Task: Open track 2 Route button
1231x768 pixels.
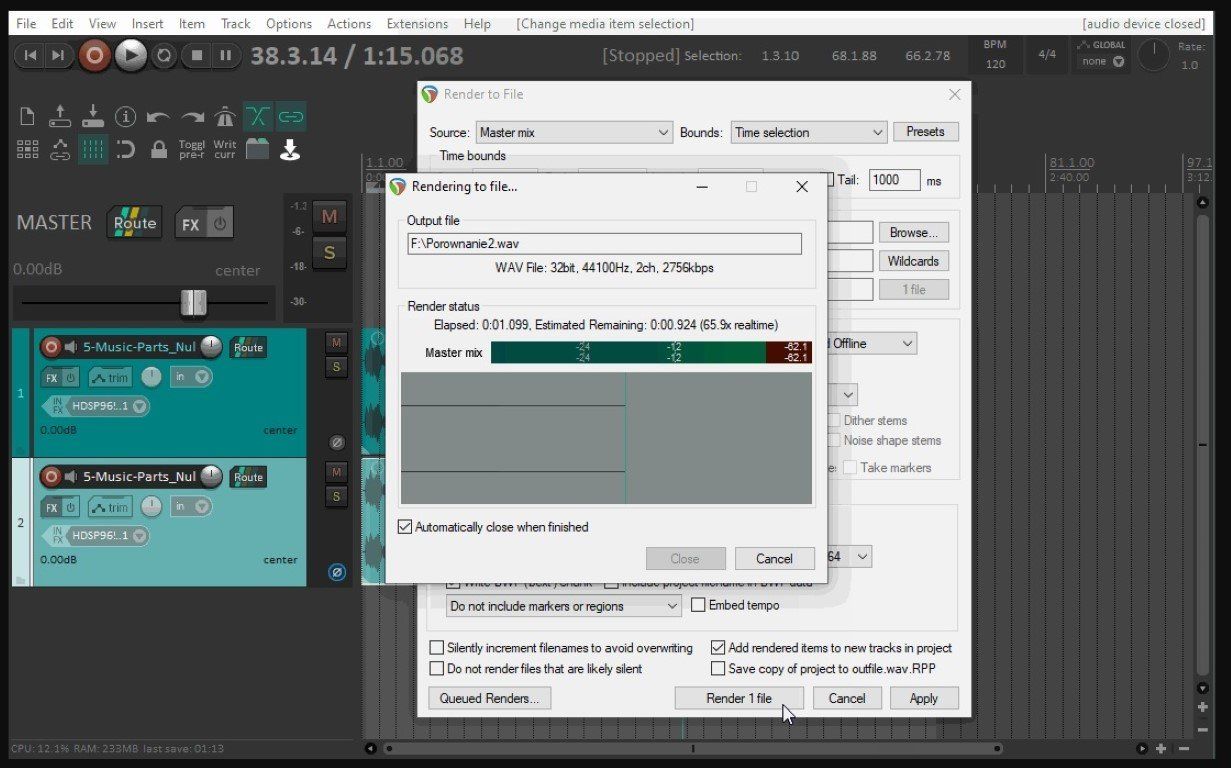Action: [x=248, y=477]
